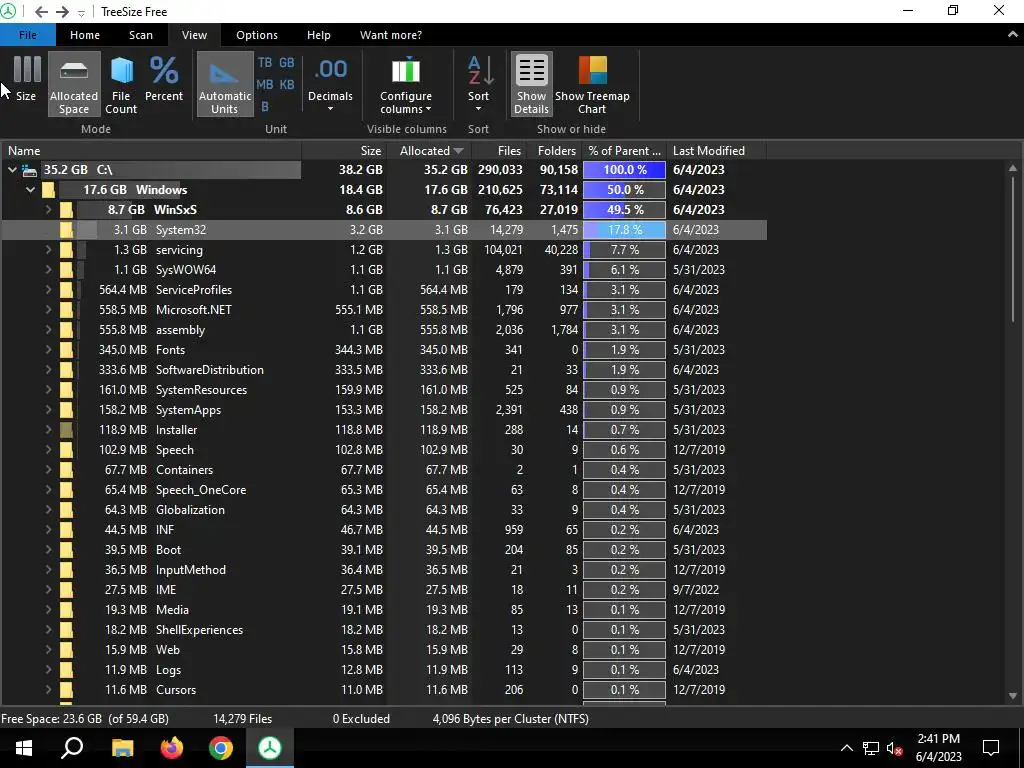Sort by the Size column header
This screenshot has width=1024, height=768.
point(344,151)
